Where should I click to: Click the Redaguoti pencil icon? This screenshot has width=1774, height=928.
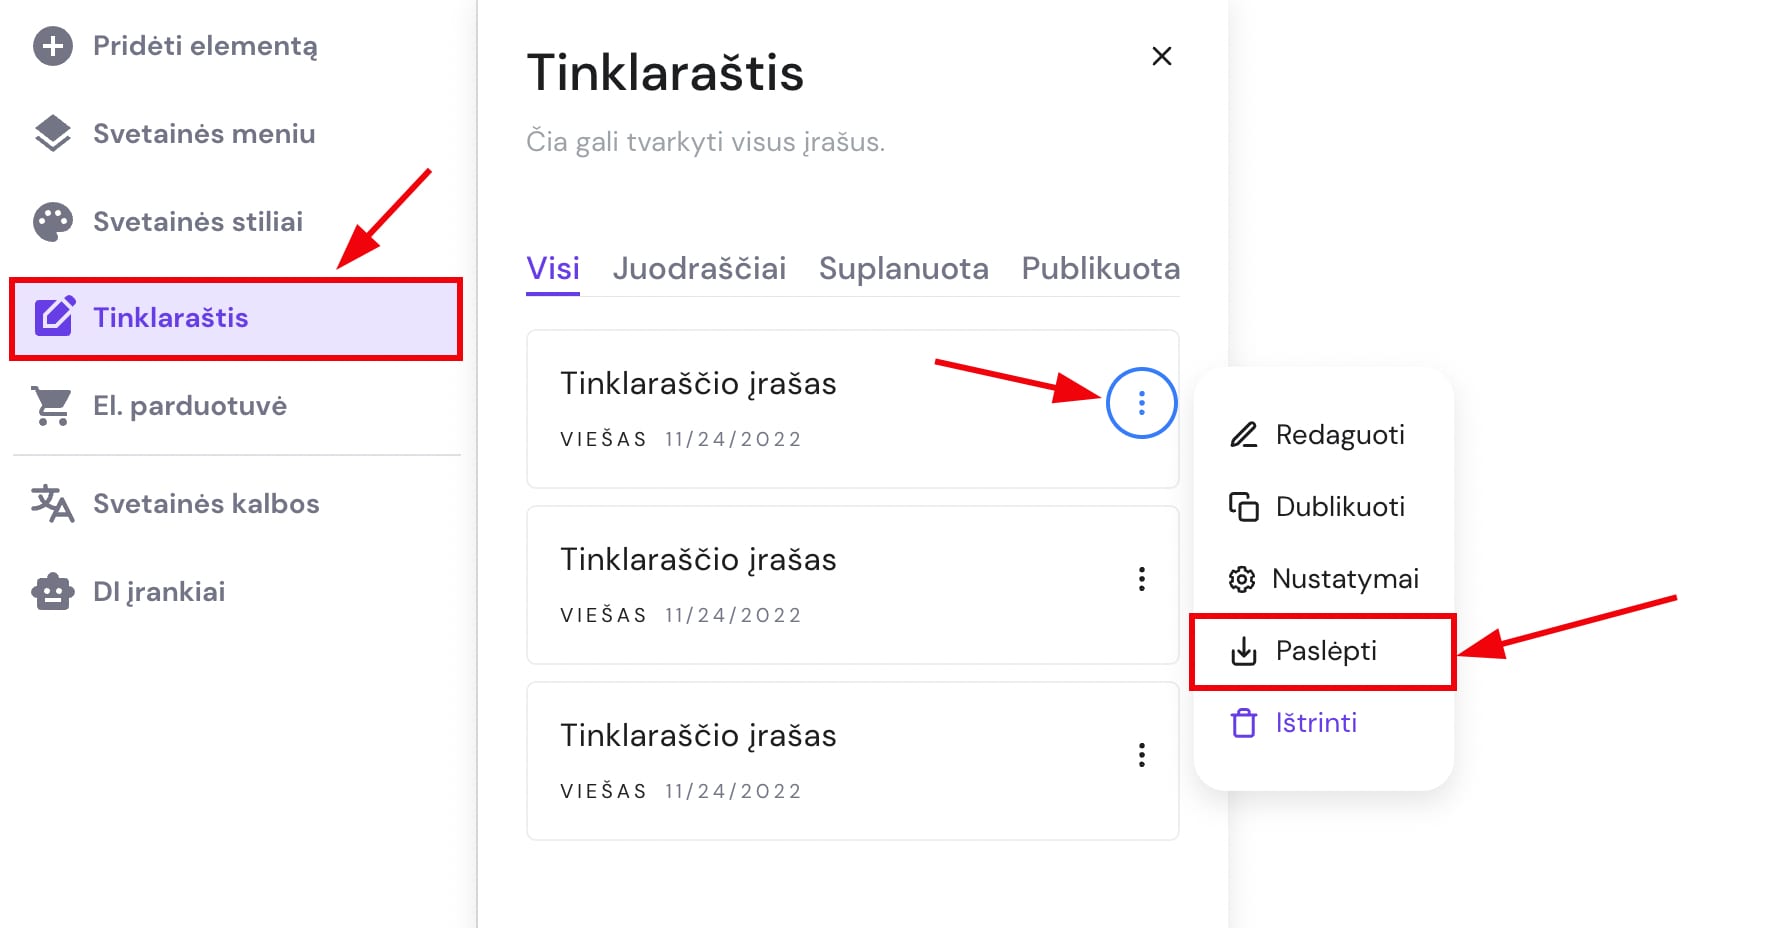1243,434
